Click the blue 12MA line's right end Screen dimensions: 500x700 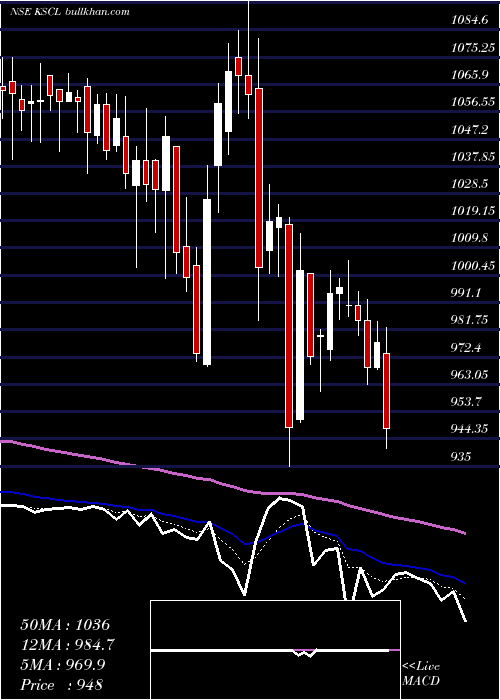click(464, 583)
